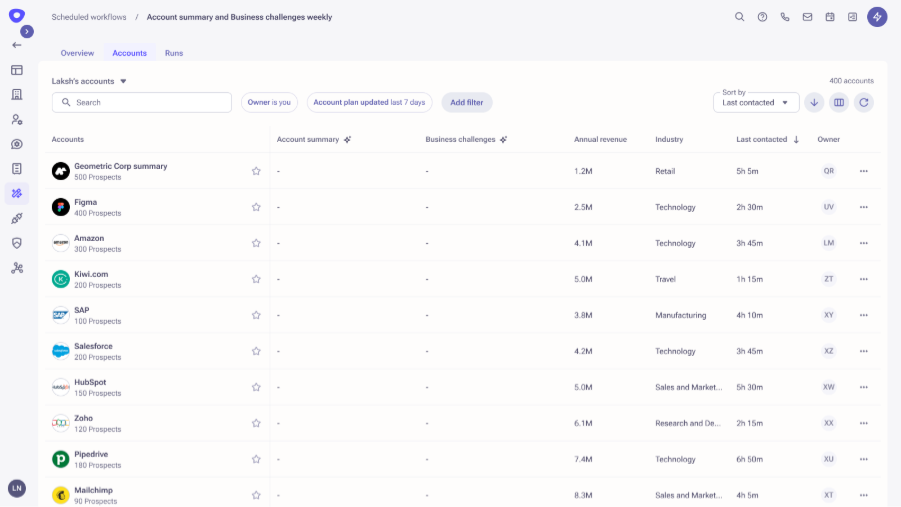Open the prospects people sidebar icon
Viewport: 901px width, 507px height.
click(x=17, y=120)
